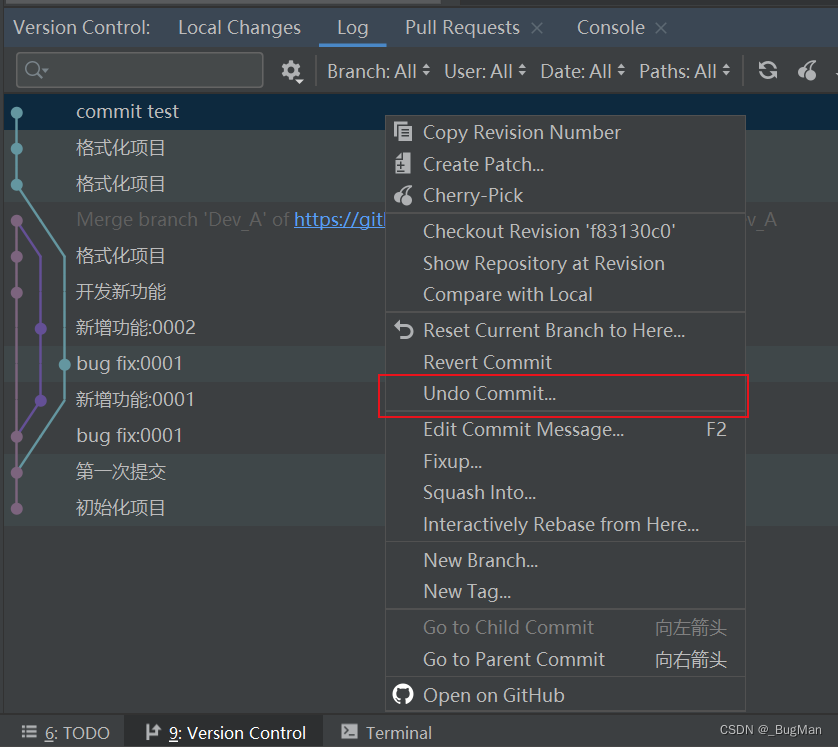Expand the Branch filter dropdown
838x747 pixels.
click(379, 71)
